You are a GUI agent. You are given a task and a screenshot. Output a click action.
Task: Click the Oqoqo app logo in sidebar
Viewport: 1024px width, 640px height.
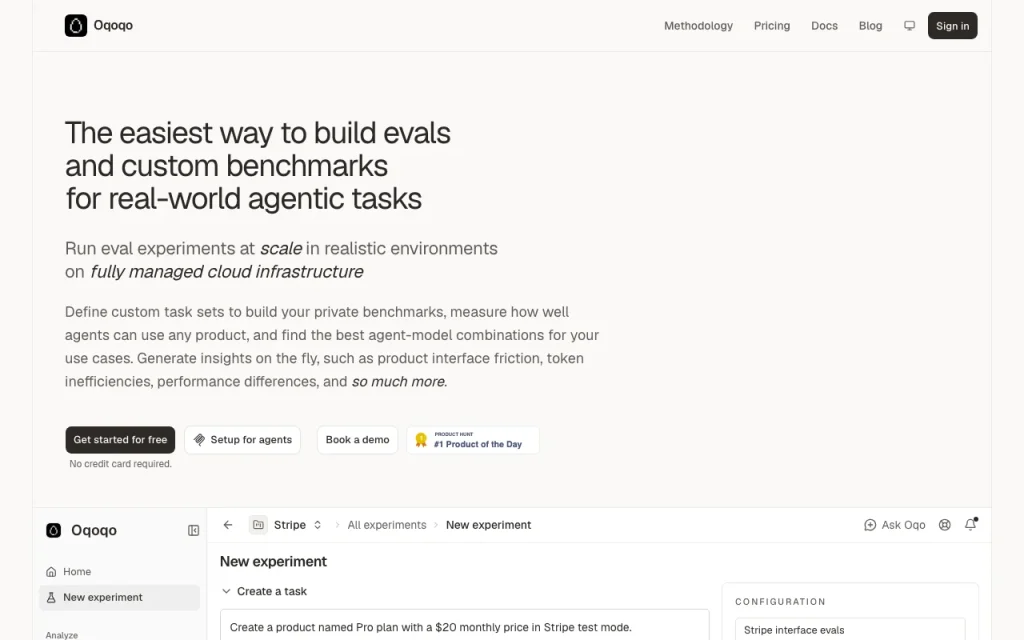(54, 530)
